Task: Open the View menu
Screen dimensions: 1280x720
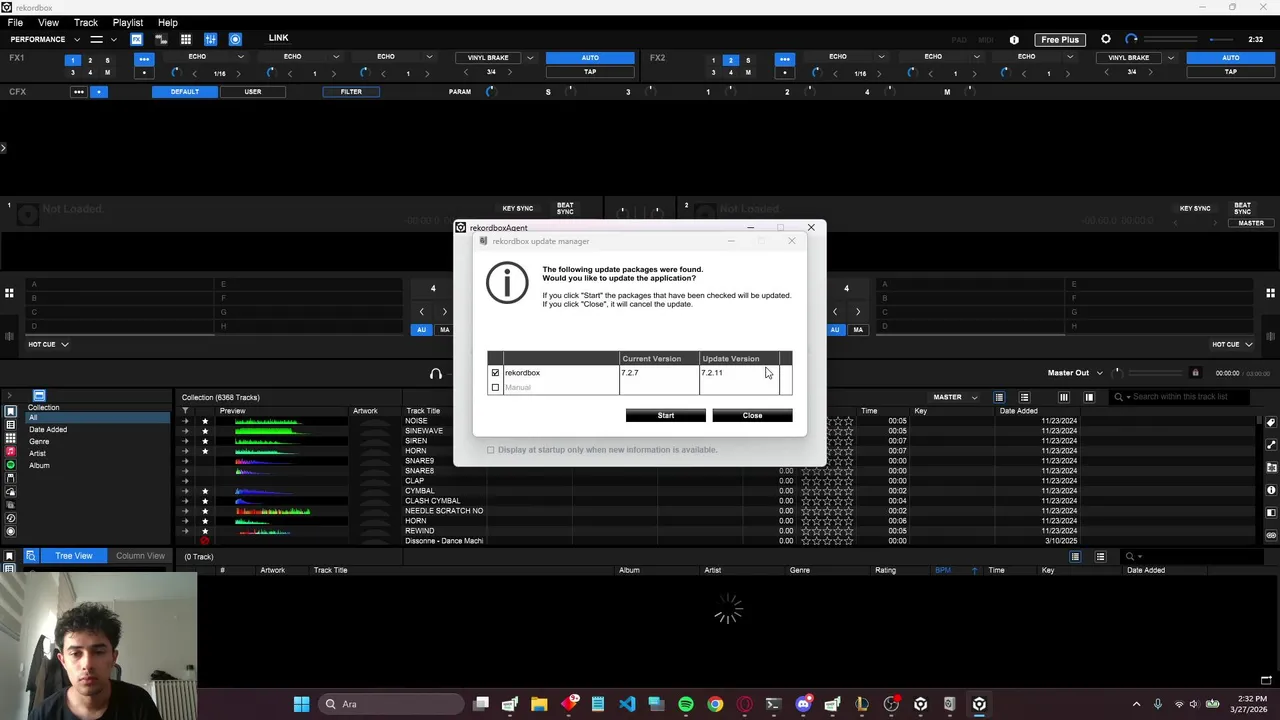Action: (x=48, y=22)
